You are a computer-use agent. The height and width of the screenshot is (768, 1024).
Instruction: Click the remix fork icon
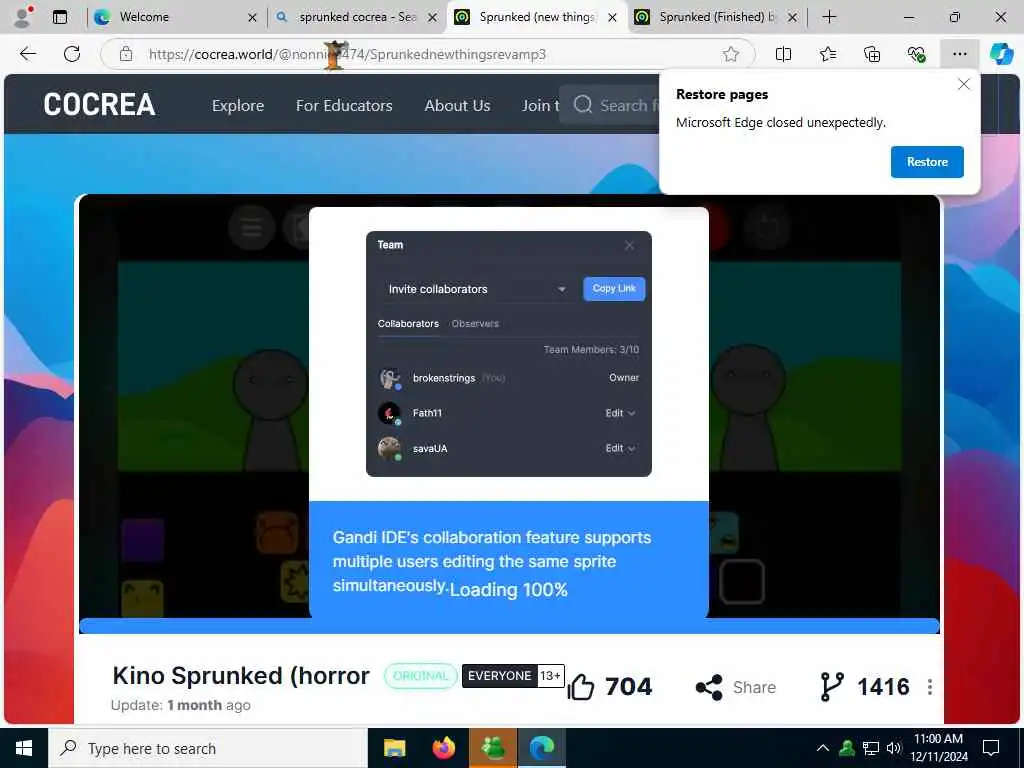click(x=831, y=687)
